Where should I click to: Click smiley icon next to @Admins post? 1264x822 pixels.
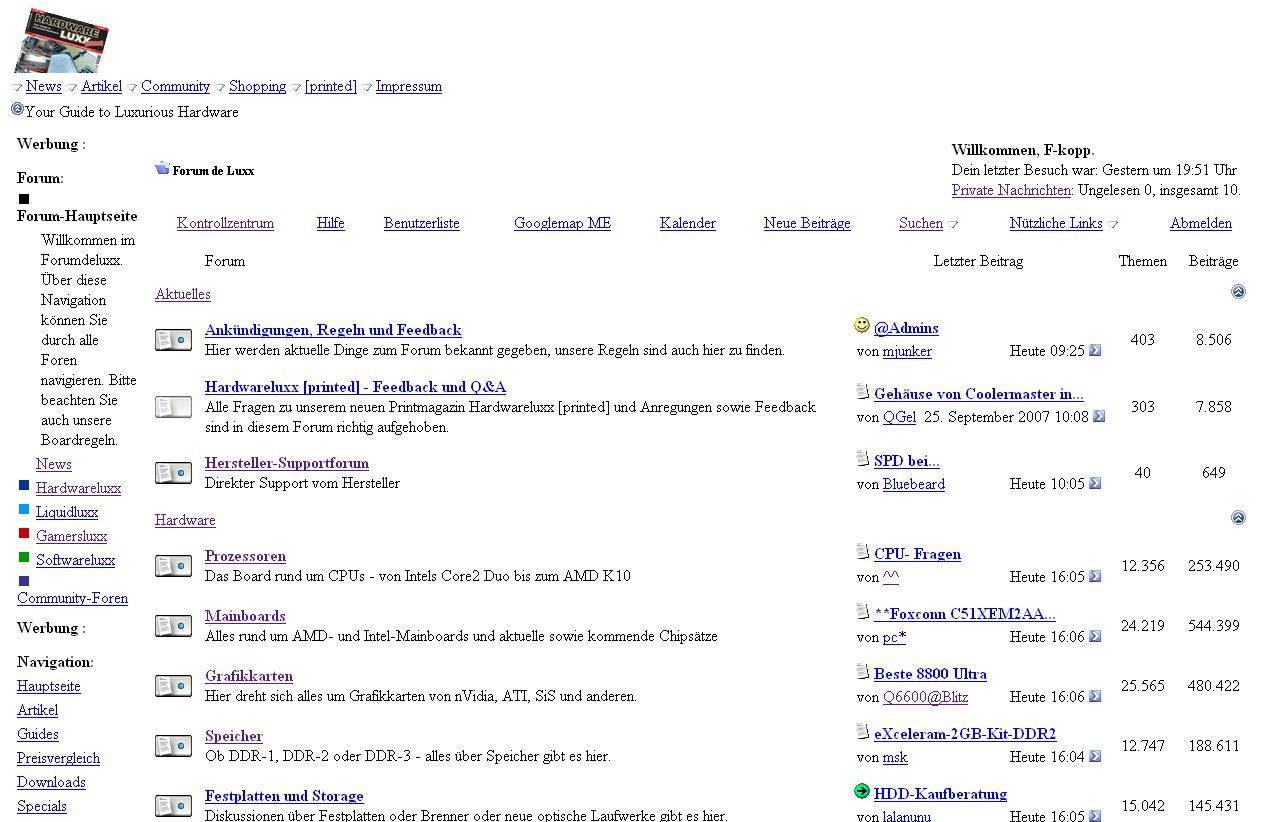pyautogui.click(x=862, y=325)
